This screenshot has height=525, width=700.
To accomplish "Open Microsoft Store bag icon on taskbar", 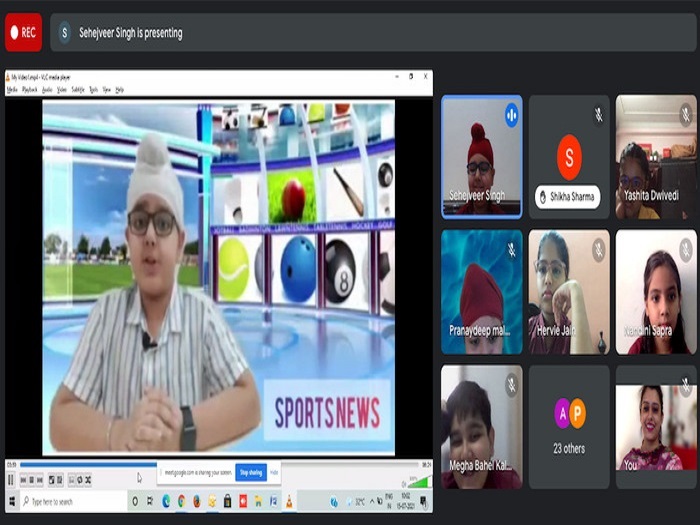I will coord(227,501).
